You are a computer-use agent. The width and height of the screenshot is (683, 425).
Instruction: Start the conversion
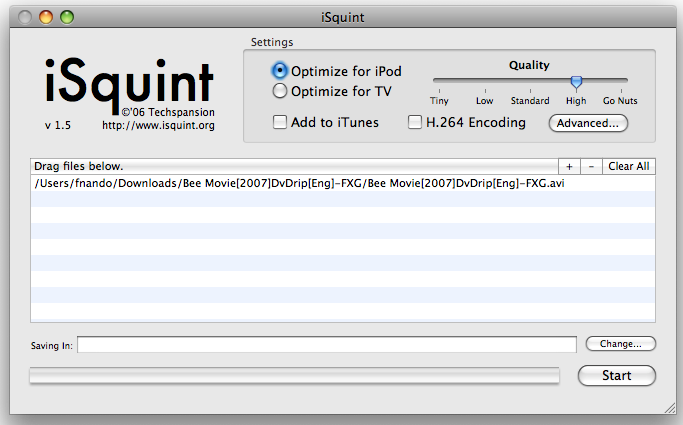617,375
